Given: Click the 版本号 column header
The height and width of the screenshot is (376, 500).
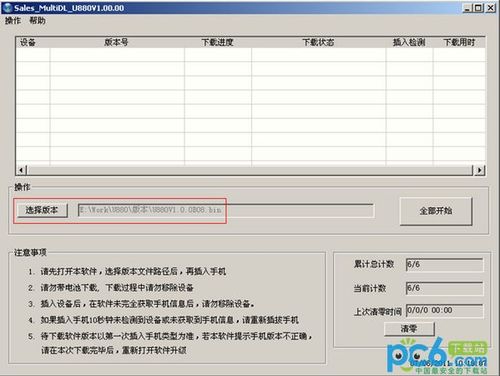Looking at the screenshot, I should point(117,42).
